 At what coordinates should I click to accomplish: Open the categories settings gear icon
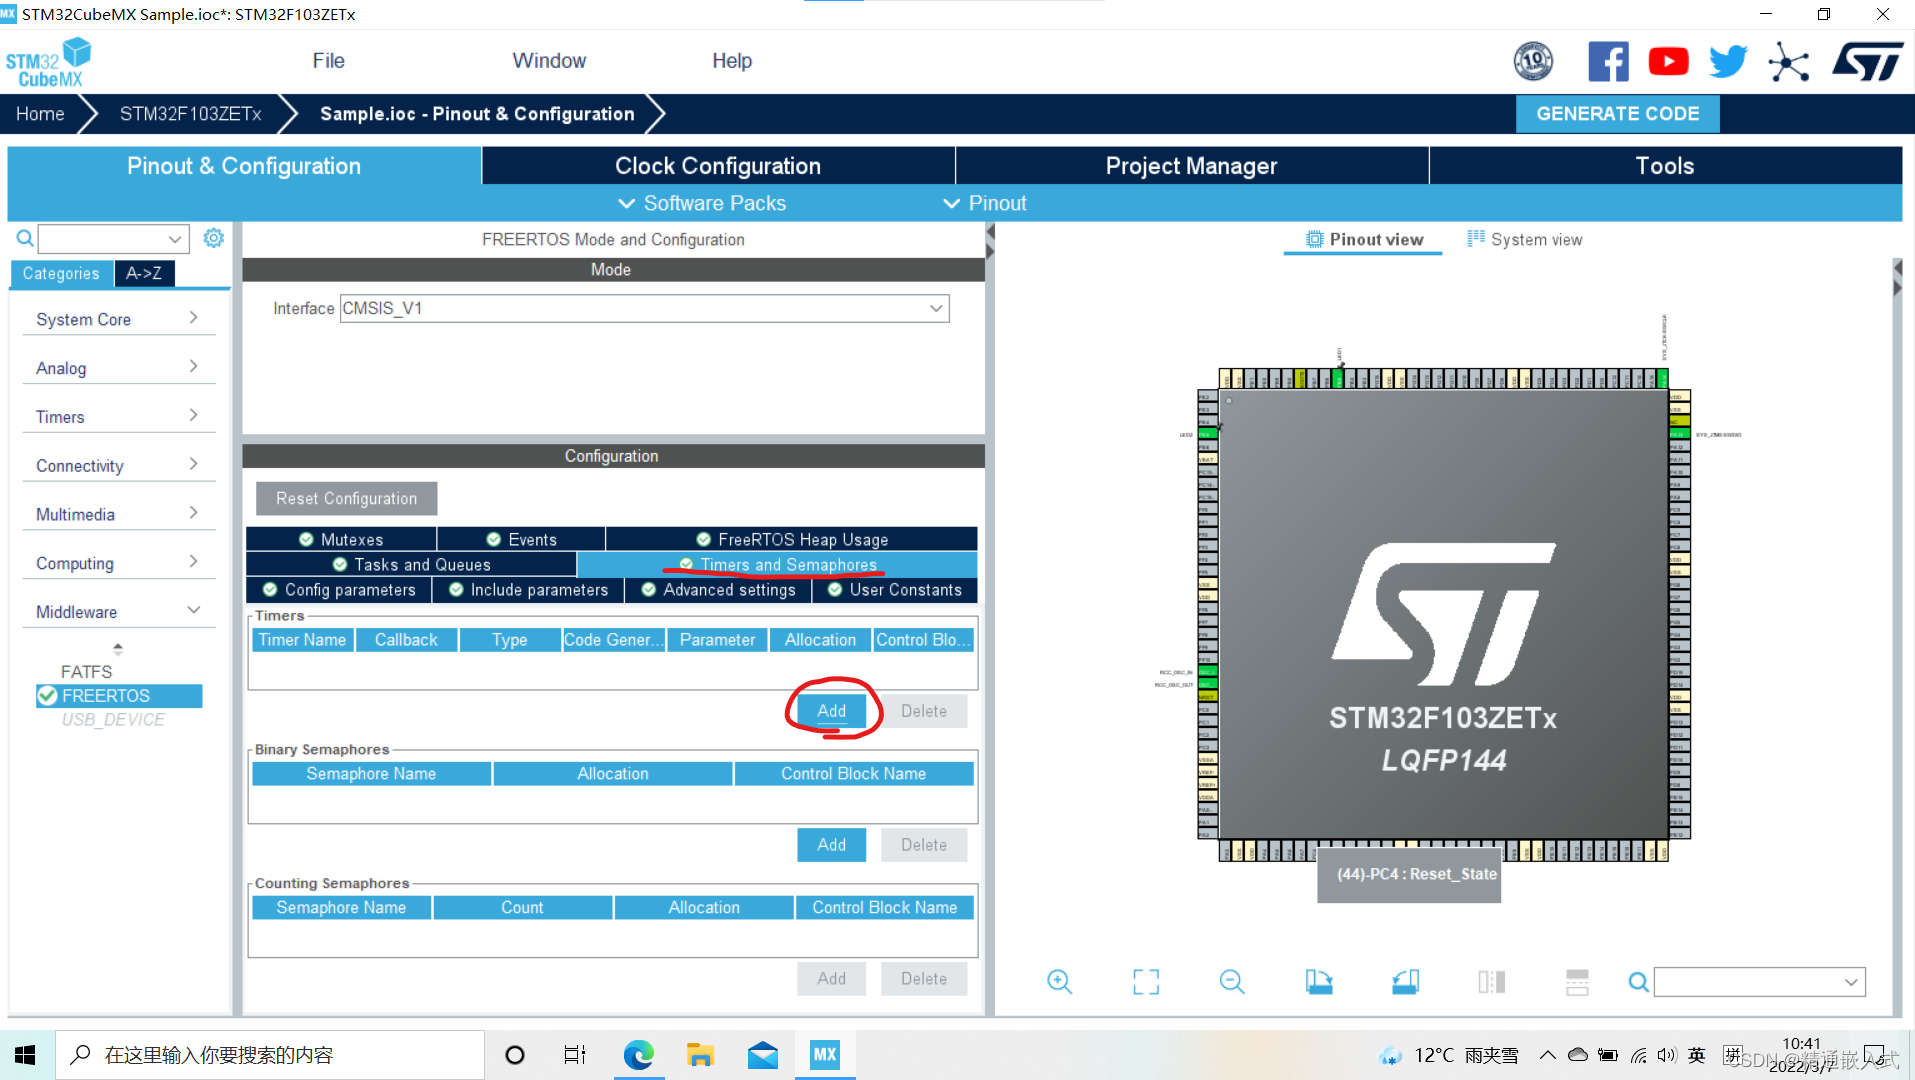point(213,238)
